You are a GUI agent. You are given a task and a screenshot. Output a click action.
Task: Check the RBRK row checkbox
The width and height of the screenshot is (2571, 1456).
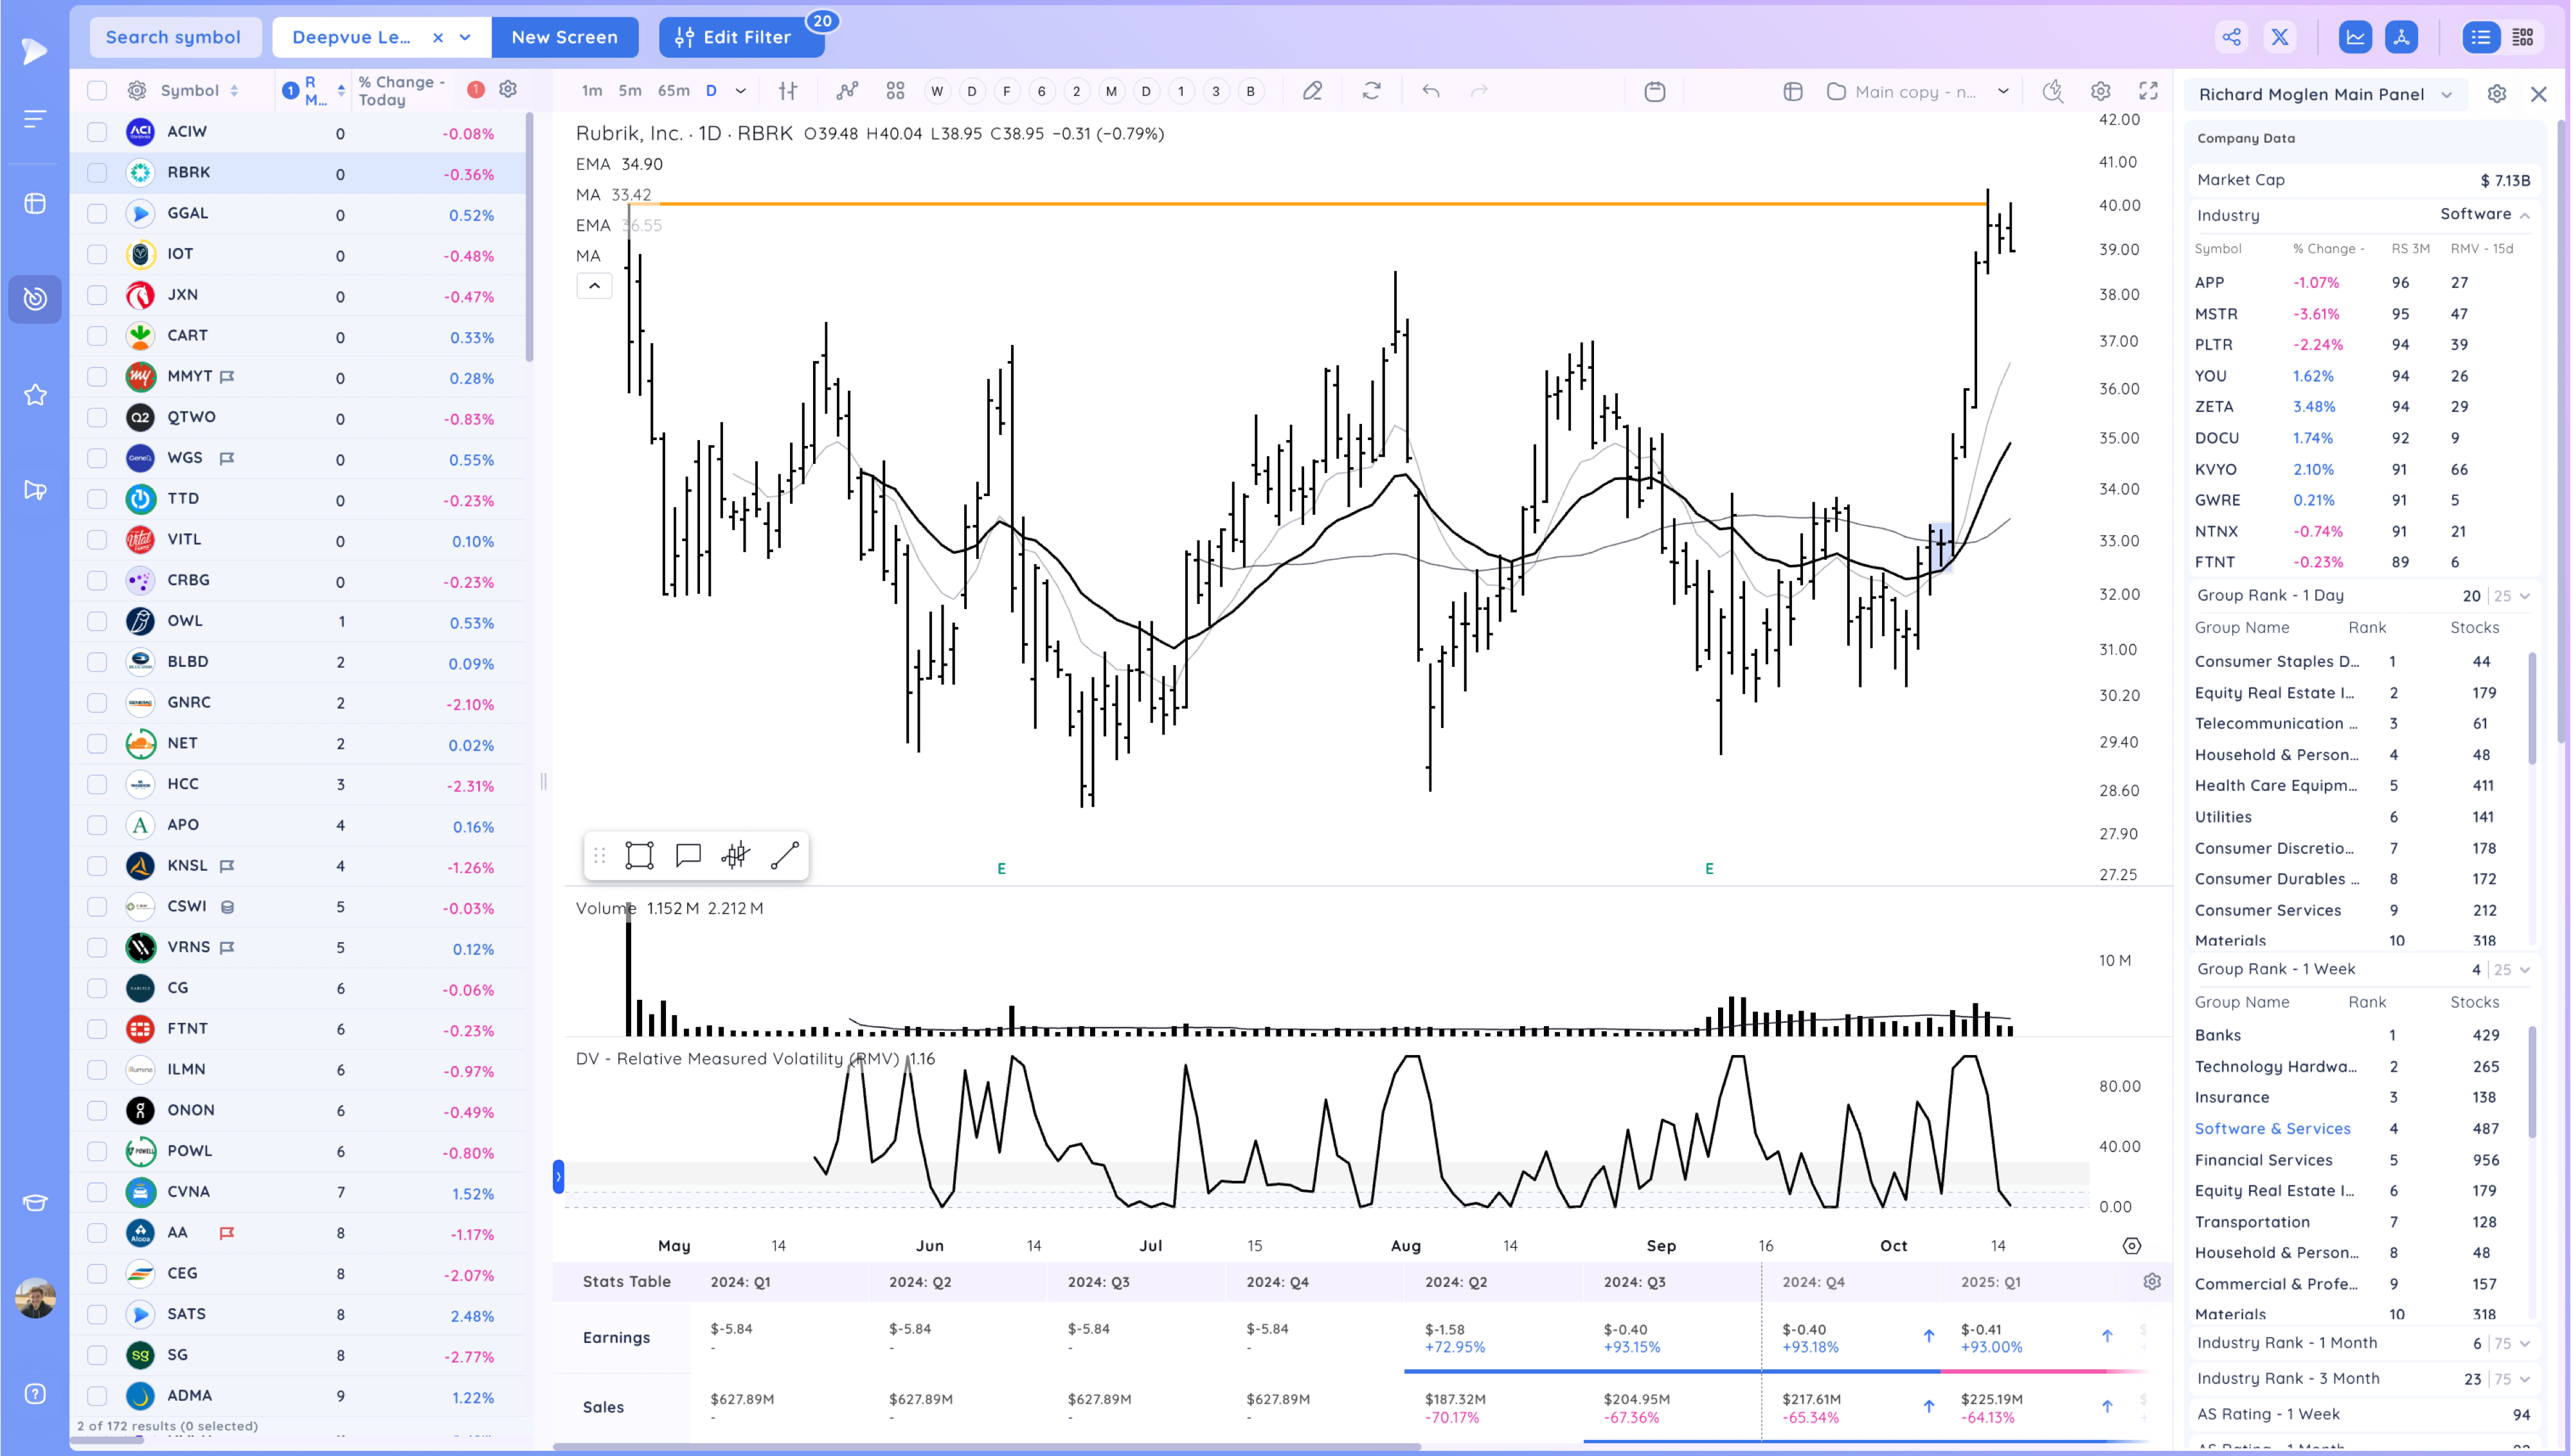point(97,173)
